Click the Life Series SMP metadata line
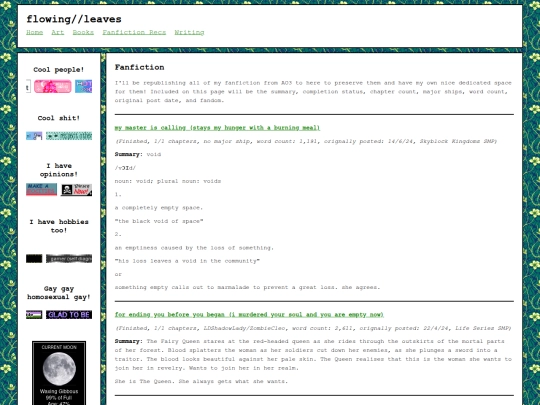The height and width of the screenshot is (405, 540). (313, 328)
